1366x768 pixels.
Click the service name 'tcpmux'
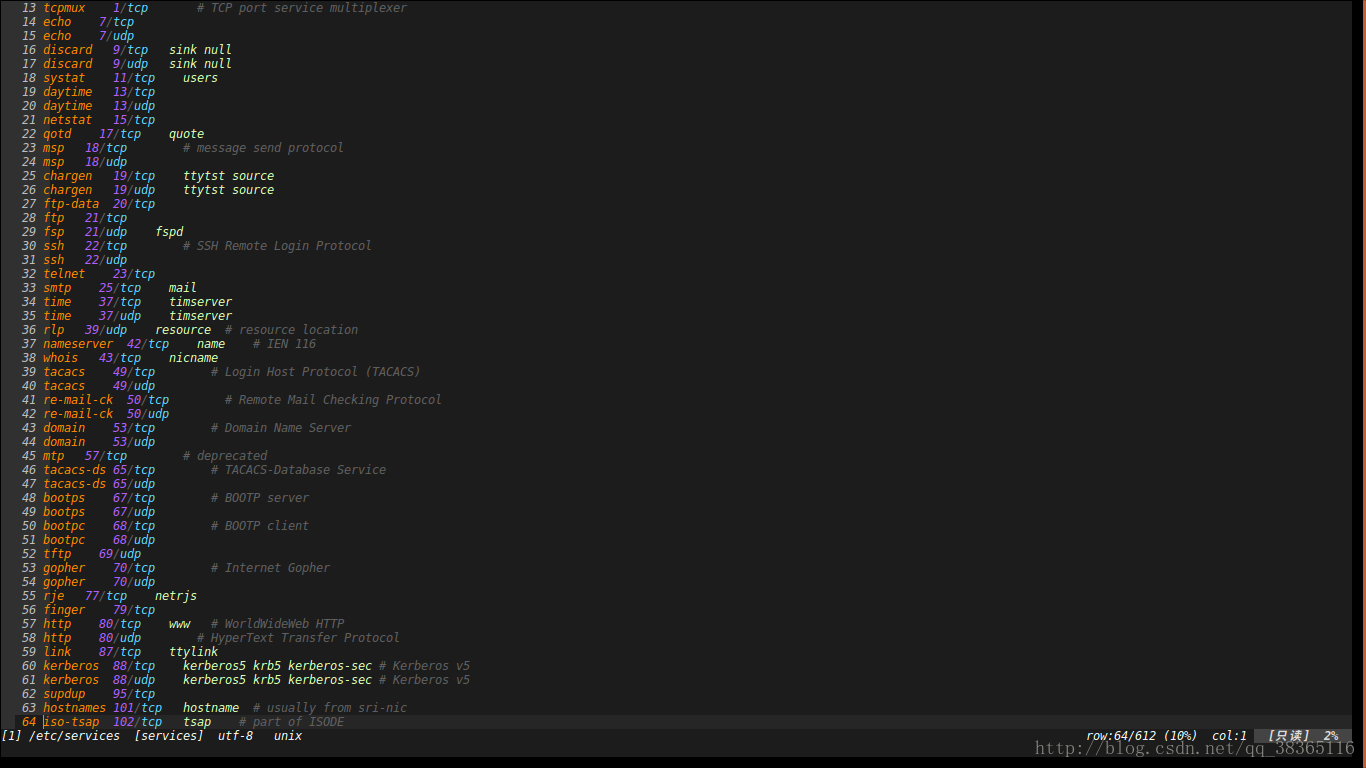[64, 8]
